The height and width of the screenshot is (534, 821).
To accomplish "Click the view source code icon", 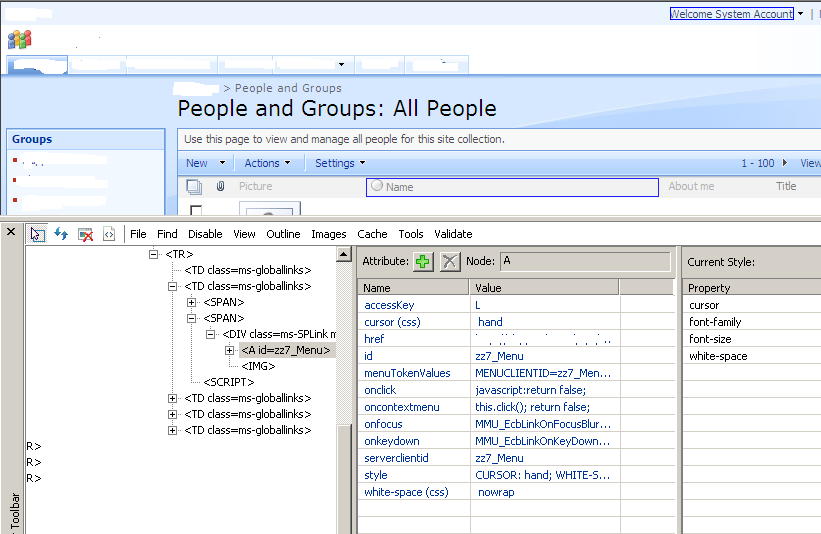I will pyautogui.click(x=109, y=234).
